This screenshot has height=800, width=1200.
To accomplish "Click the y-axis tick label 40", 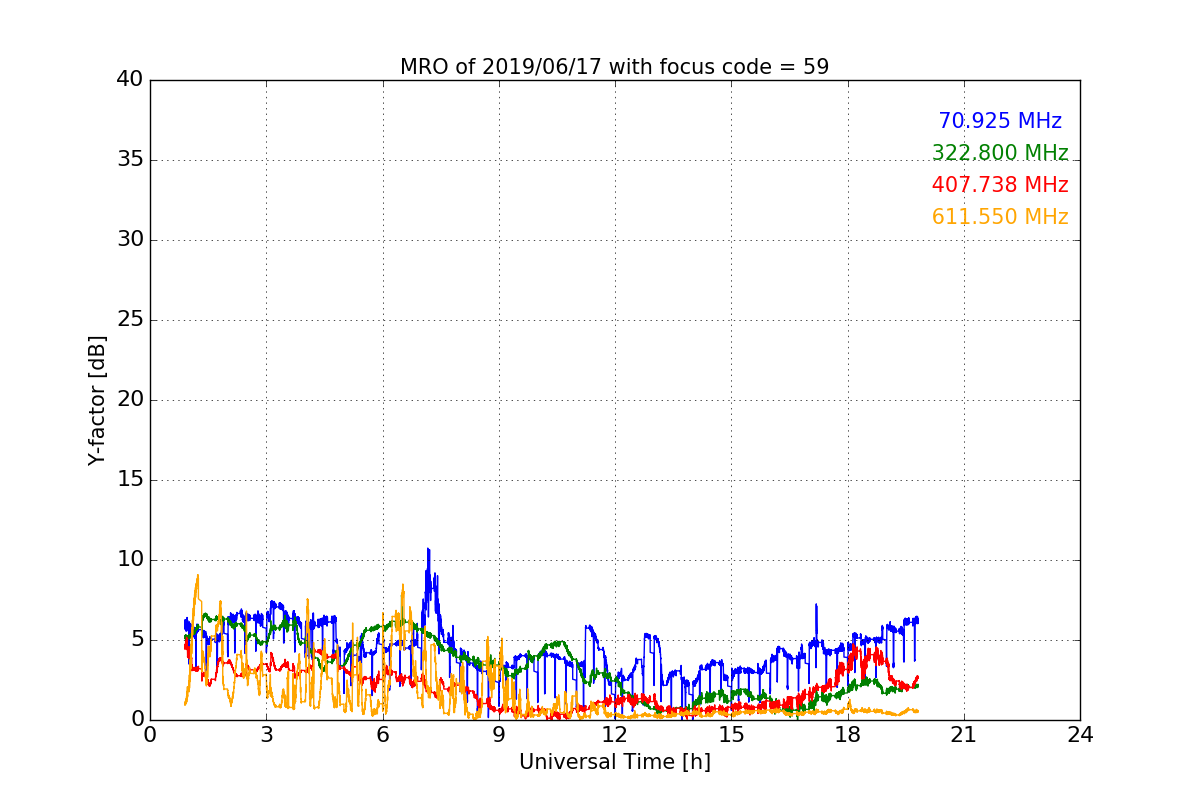I will pos(130,80).
